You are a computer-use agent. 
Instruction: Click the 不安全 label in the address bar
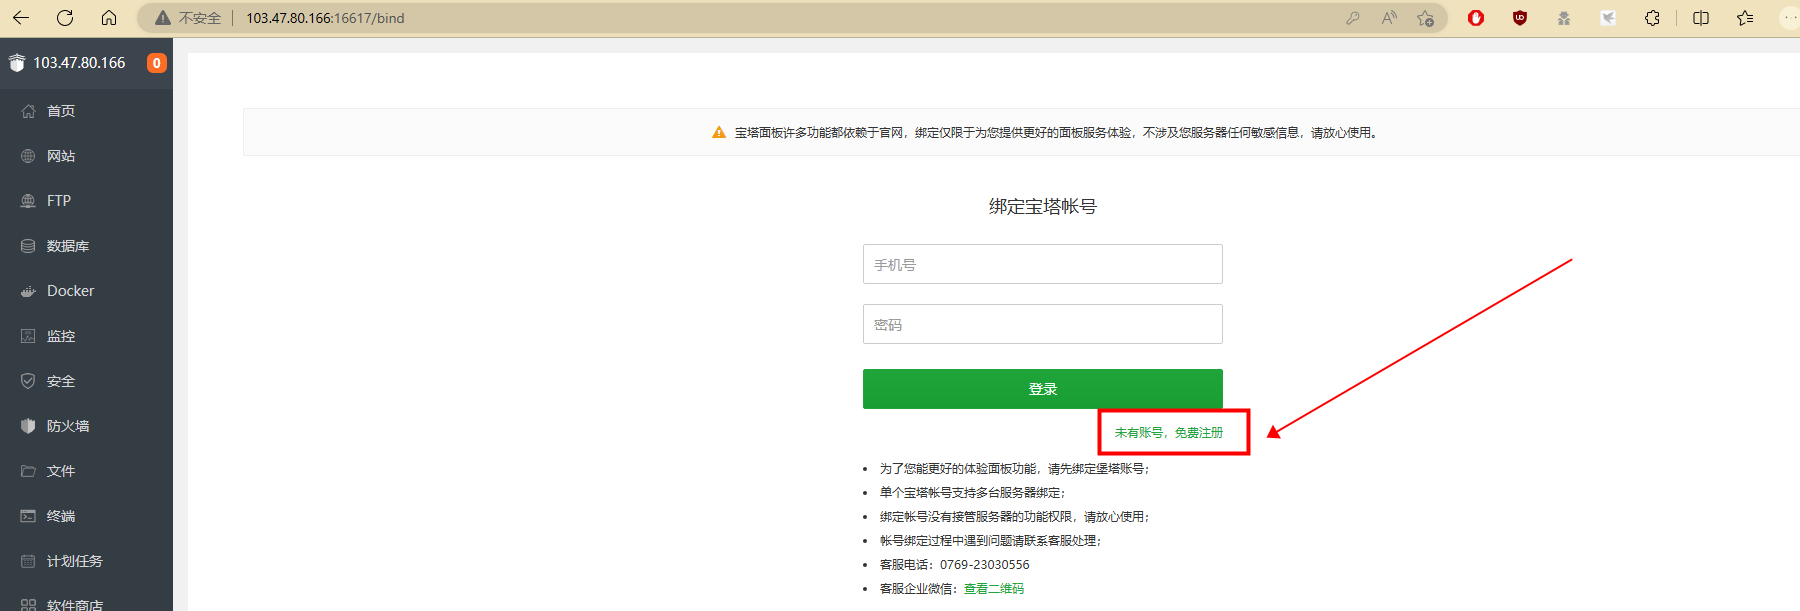(x=200, y=18)
